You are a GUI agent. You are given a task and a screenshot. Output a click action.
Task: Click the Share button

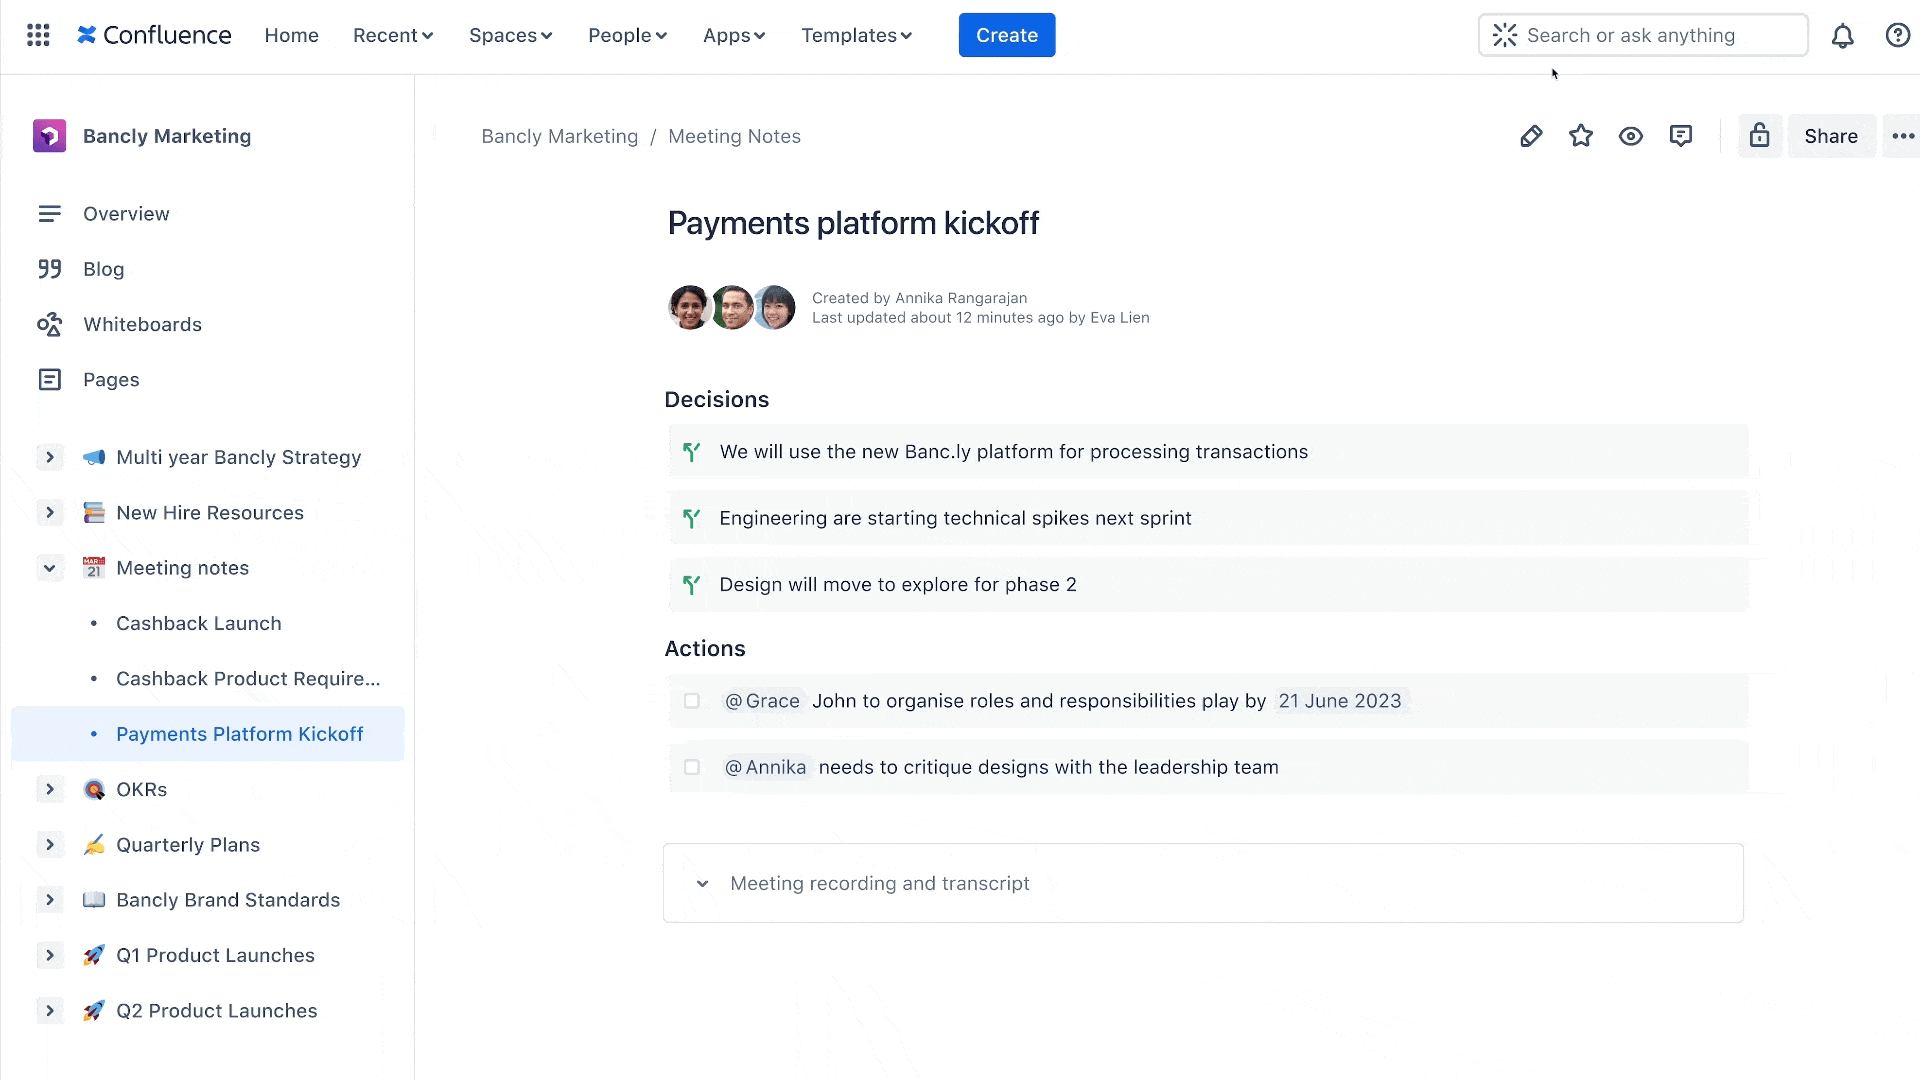pos(1831,136)
